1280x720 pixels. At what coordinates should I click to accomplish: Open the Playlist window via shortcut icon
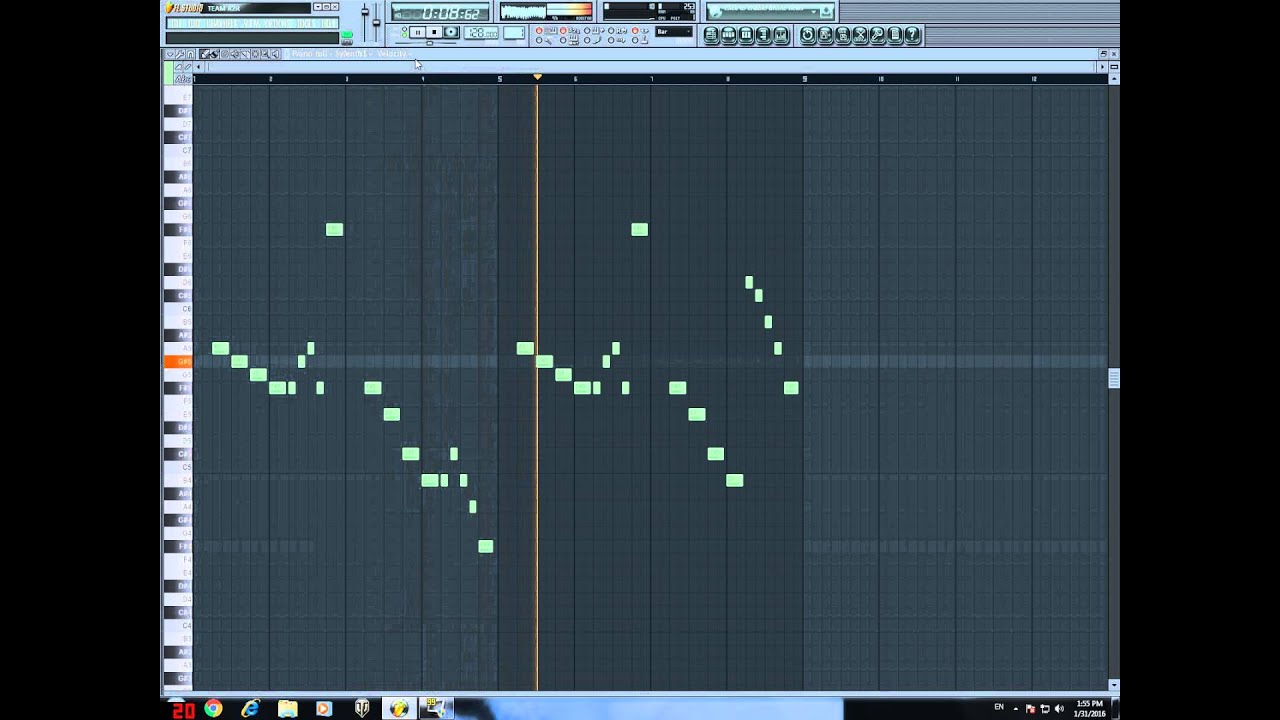[x=711, y=35]
